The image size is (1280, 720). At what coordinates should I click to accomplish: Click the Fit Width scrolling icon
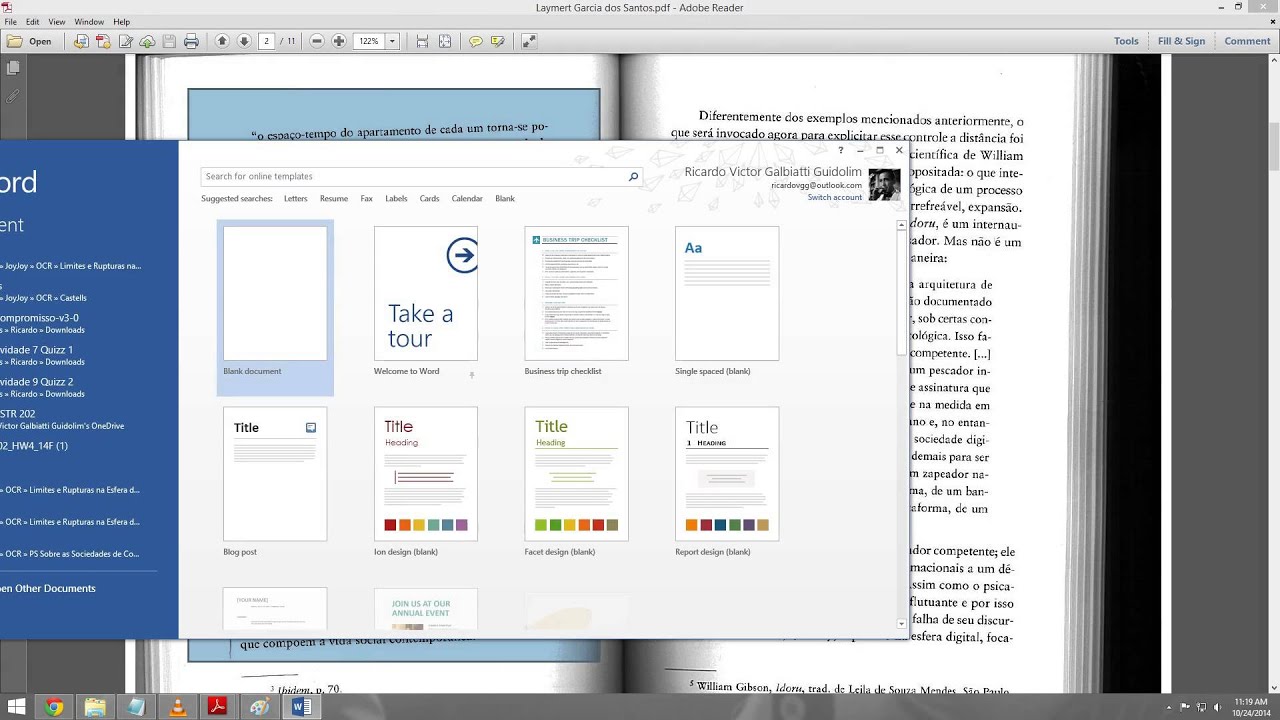pyautogui.click(x=422, y=41)
